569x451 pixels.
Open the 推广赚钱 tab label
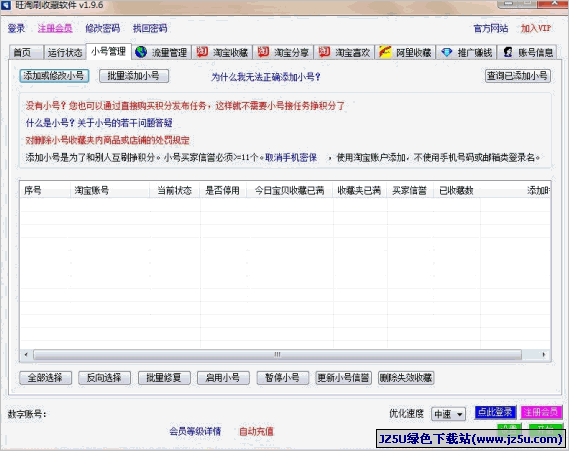pyautogui.click(x=475, y=53)
